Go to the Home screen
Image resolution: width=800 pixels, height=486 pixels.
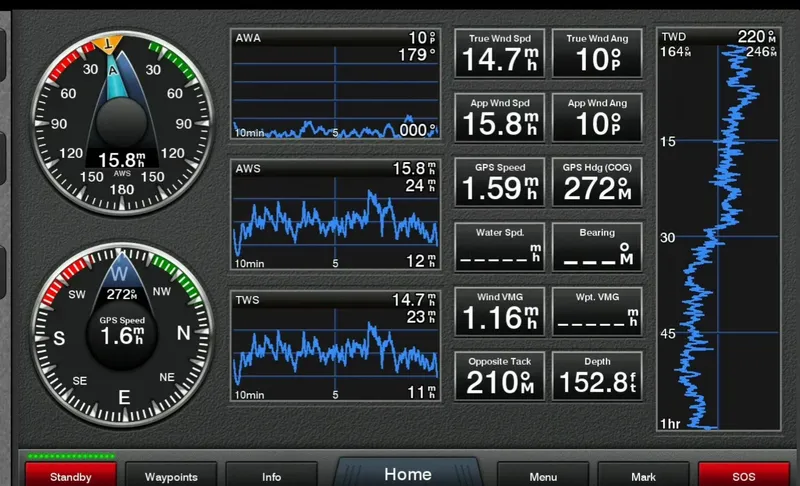(408, 474)
